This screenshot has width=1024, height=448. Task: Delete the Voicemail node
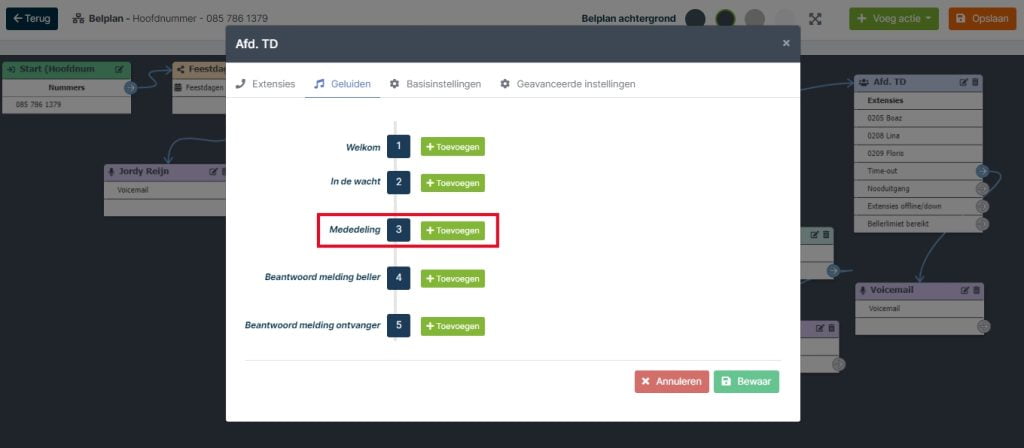click(x=976, y=290)
